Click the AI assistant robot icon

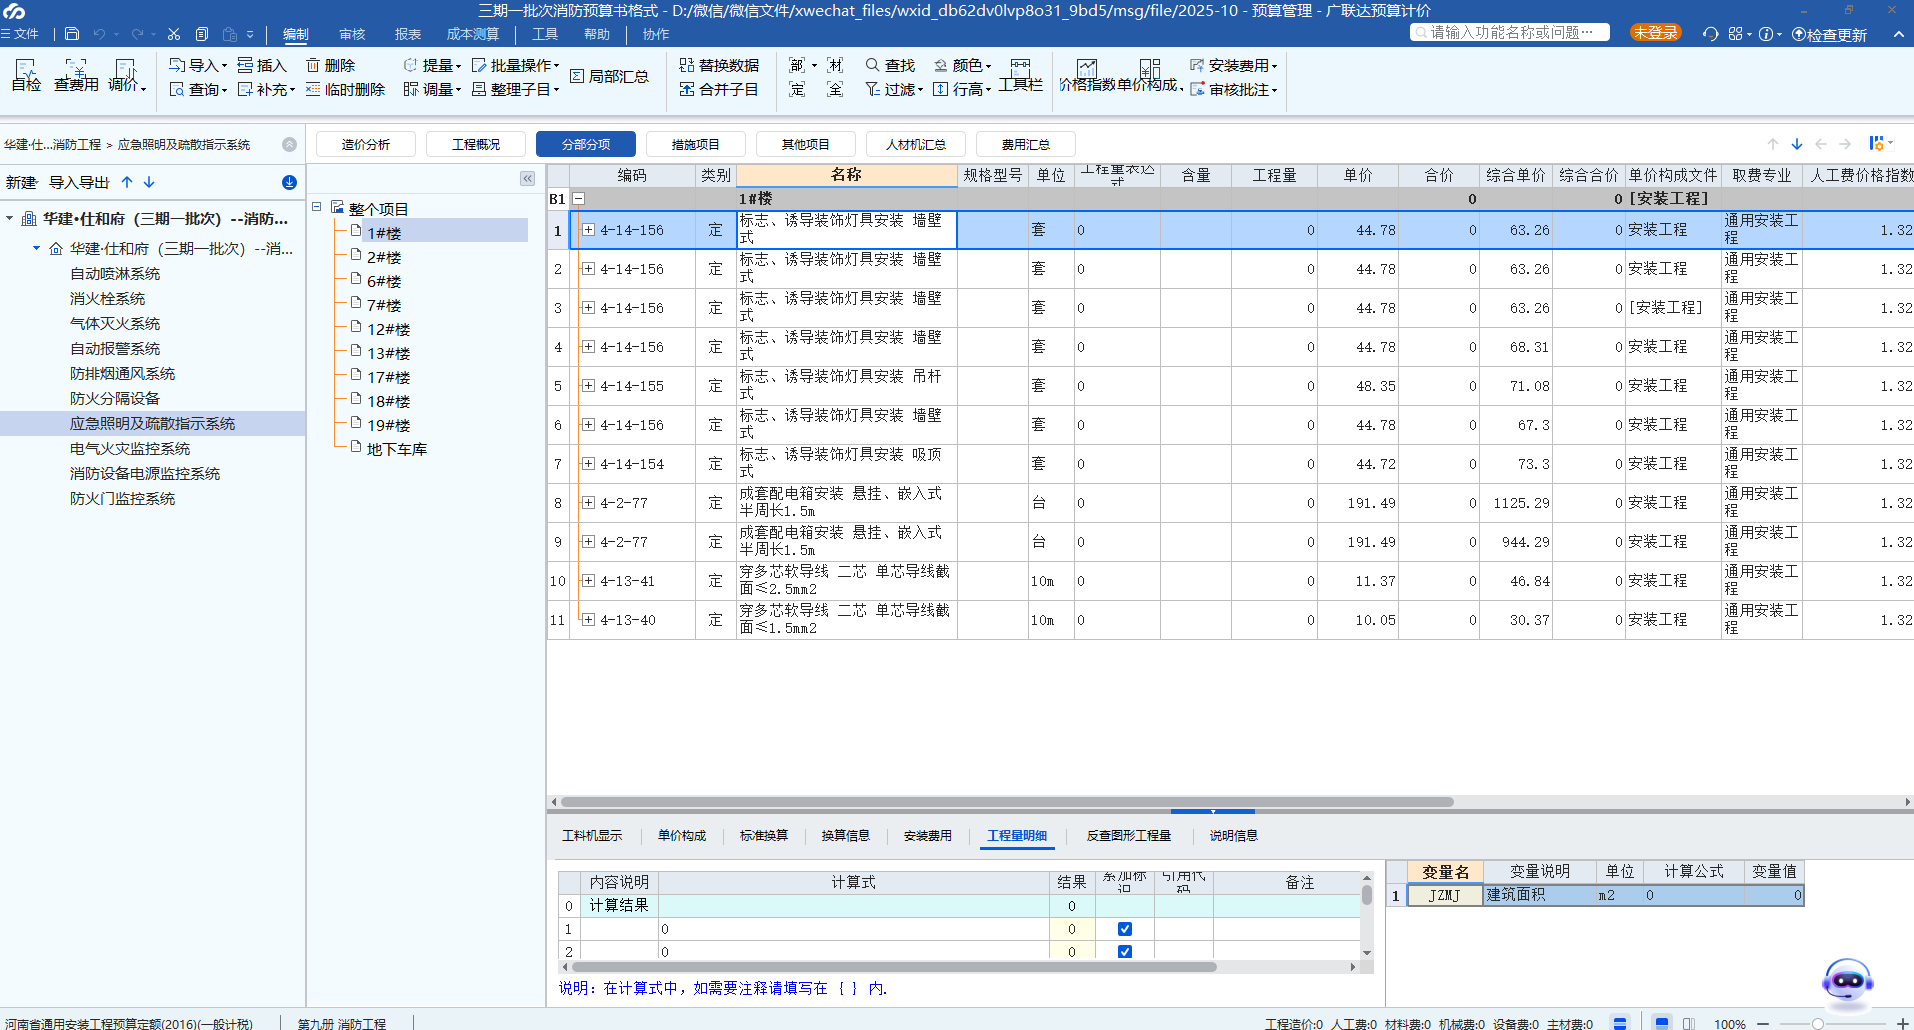point(1846,982)
